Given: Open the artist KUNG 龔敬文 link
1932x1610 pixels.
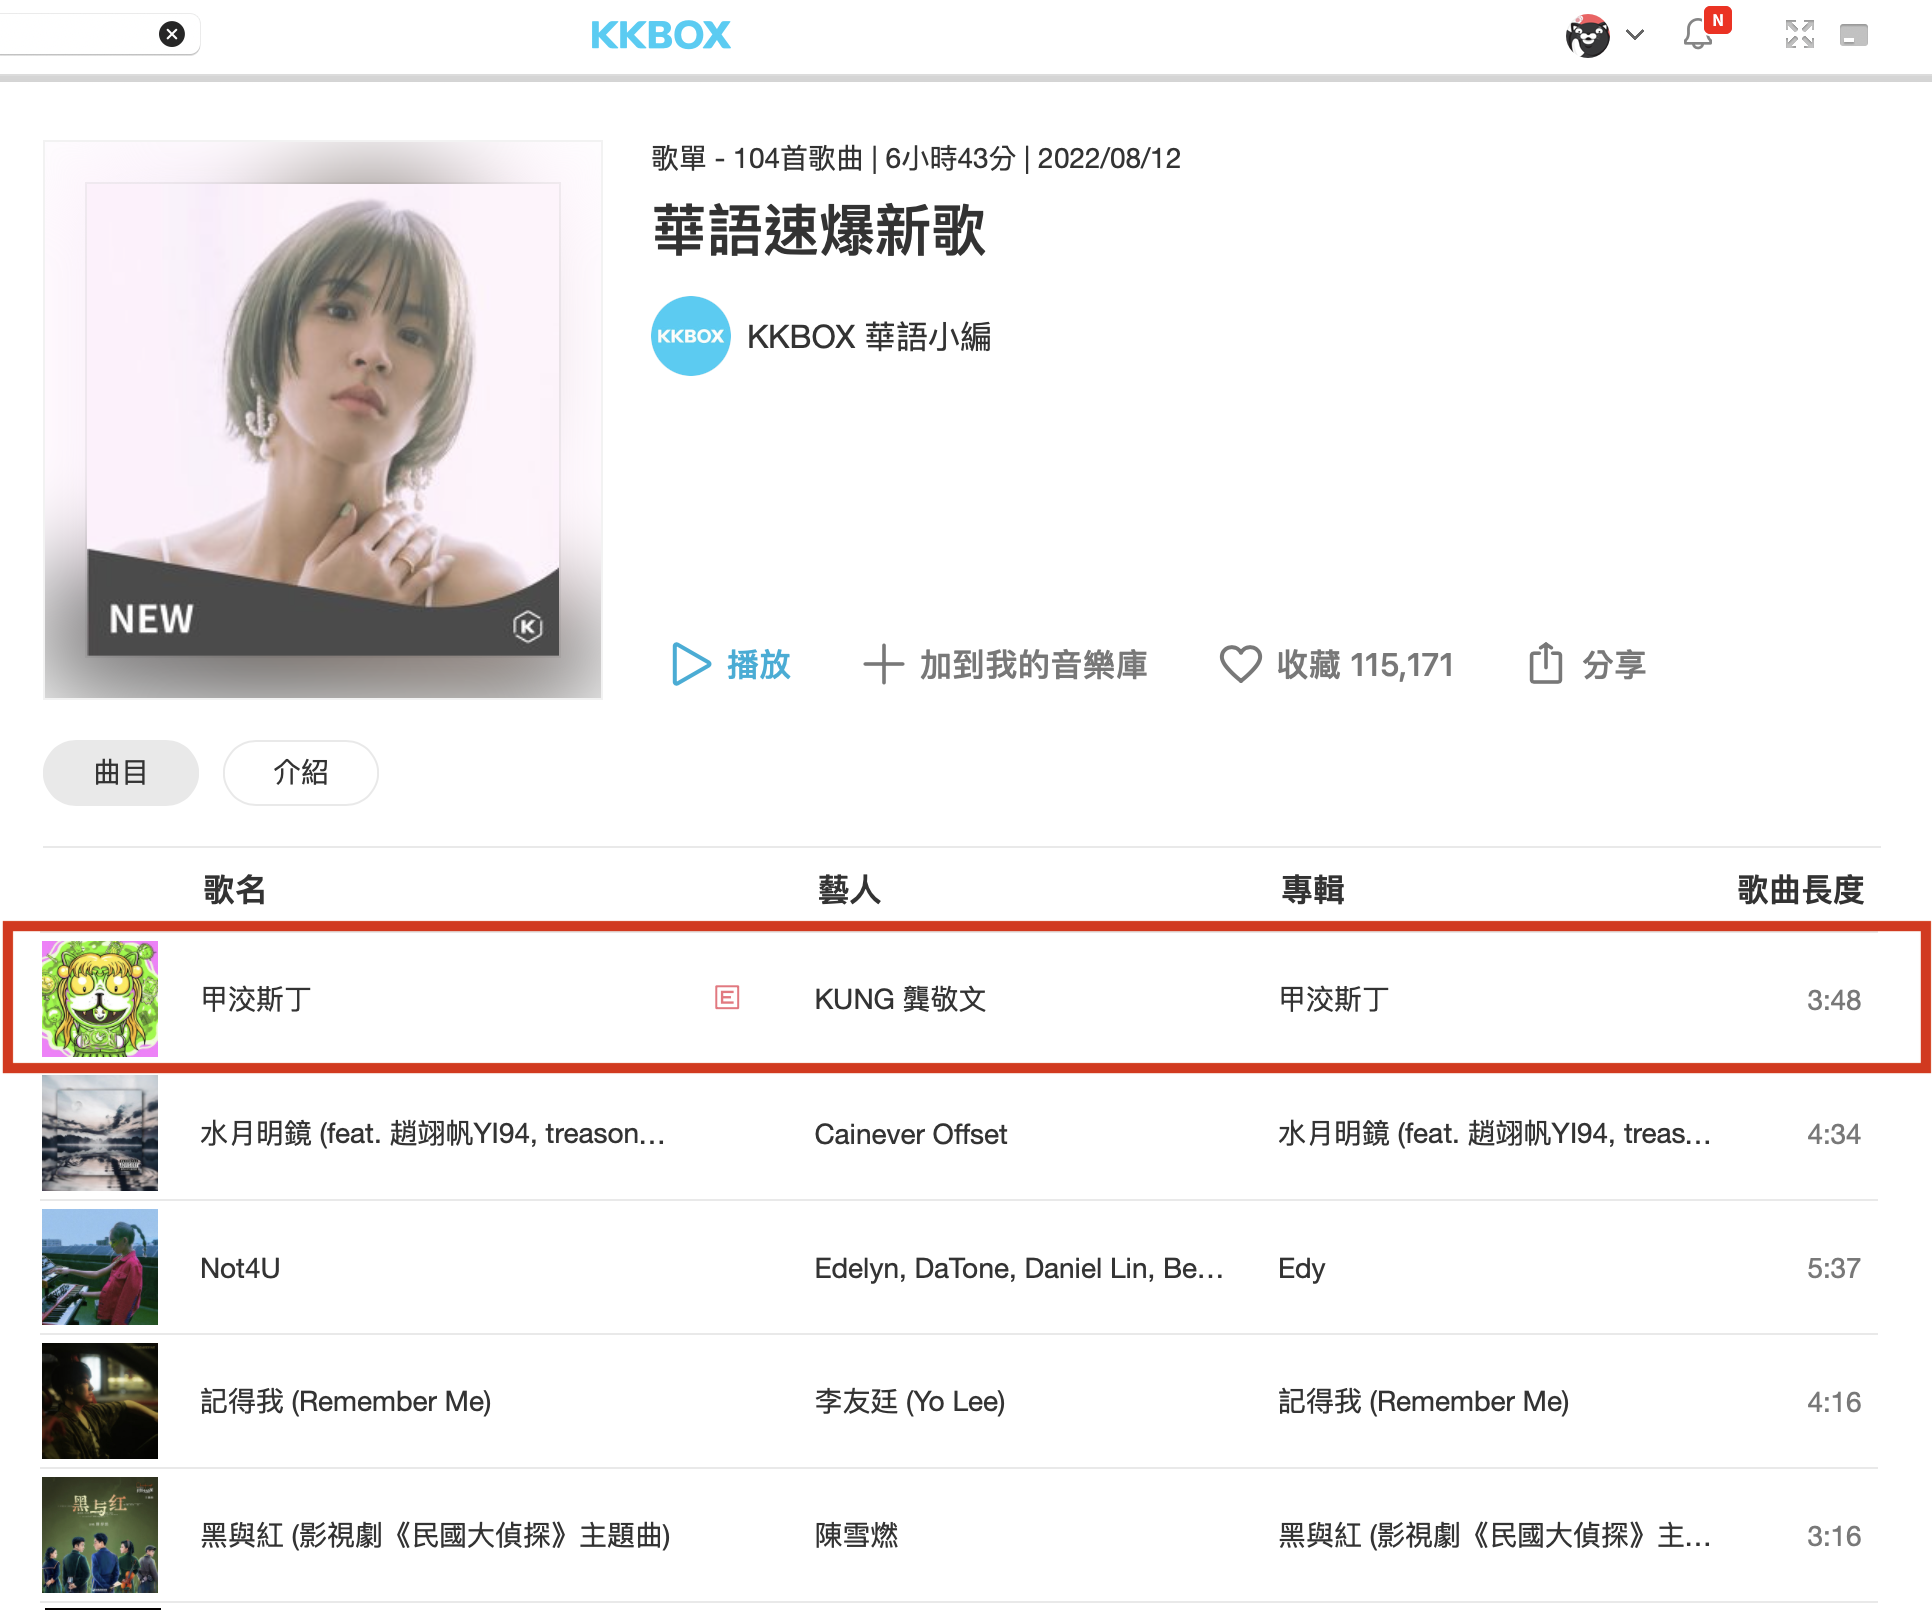Looking at the screenshot, I should tap(900, 999).
